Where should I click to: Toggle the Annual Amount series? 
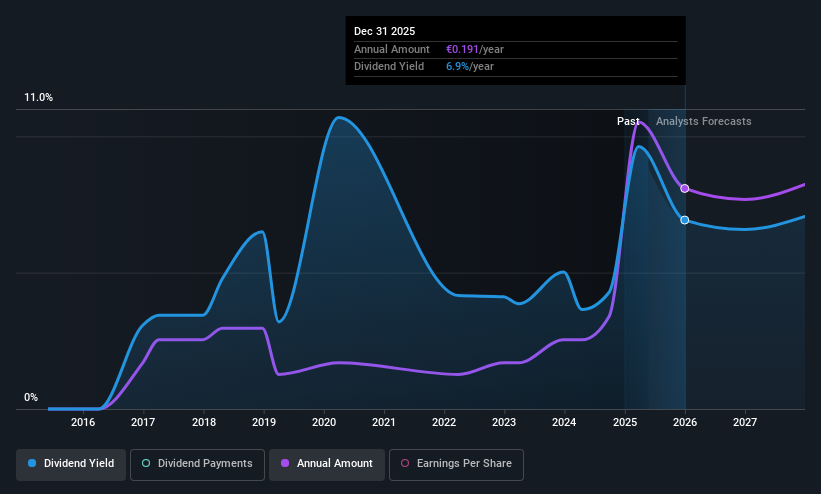(327, 464)
